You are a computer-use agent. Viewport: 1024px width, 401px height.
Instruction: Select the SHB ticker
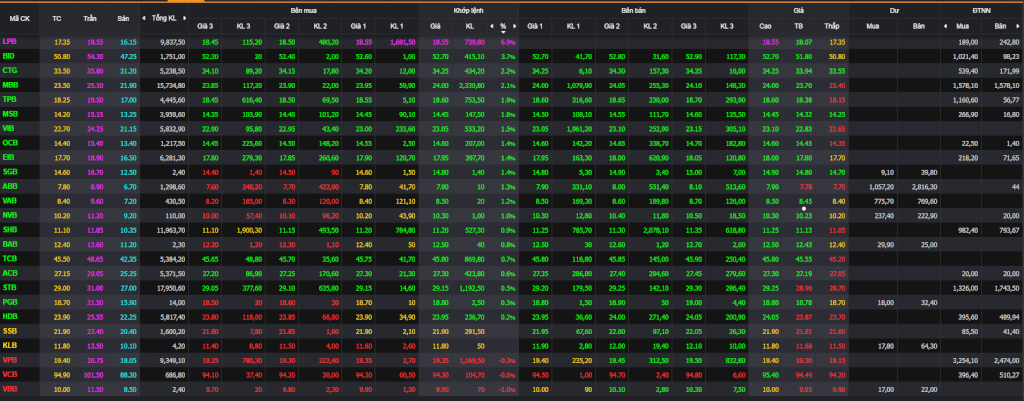point(10,229)
